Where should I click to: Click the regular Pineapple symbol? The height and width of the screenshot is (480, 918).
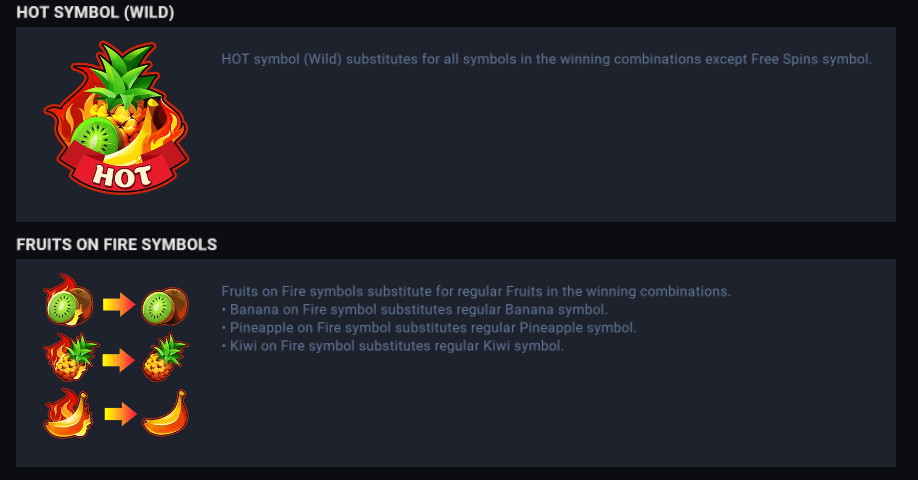point(164,359)
